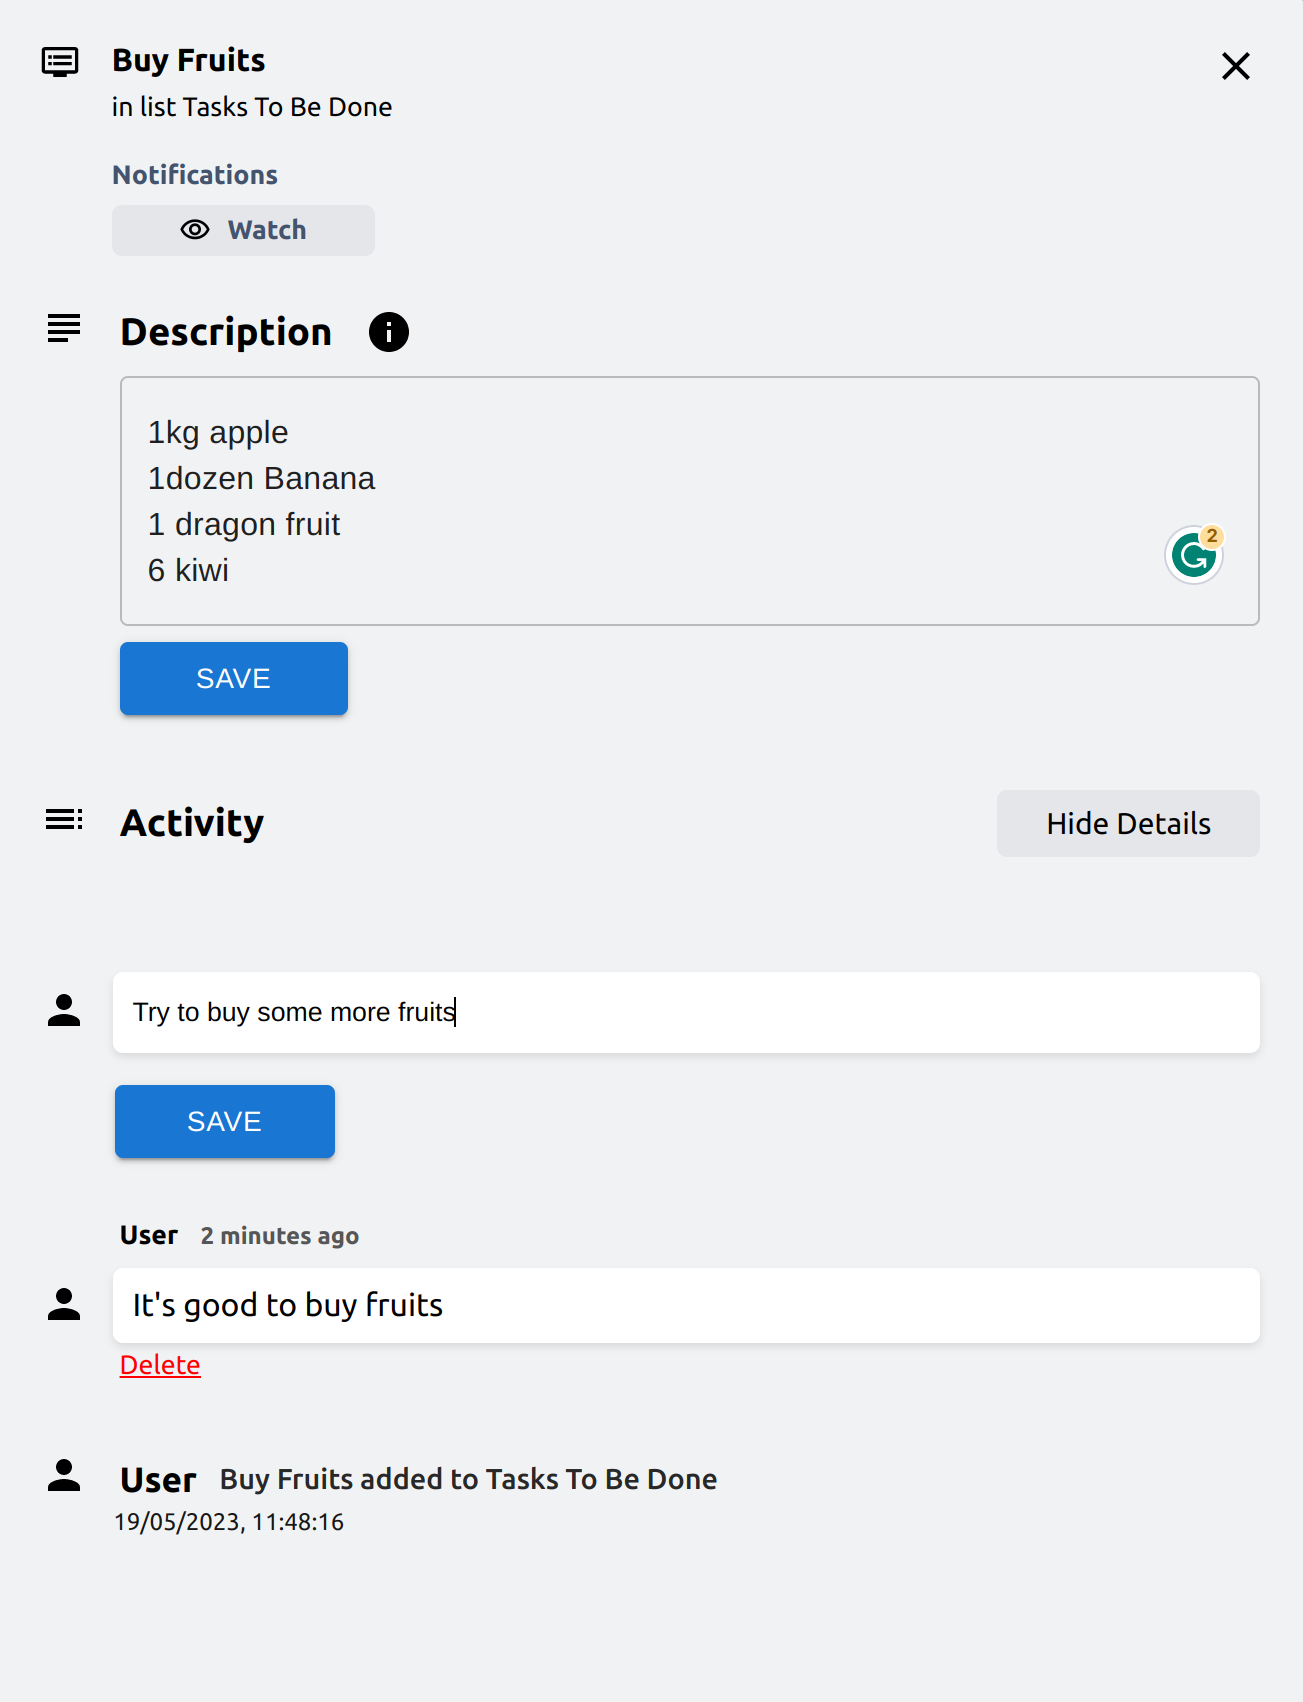Collapse activity with Hide Details
Screen dimensions: 1303x1702
click(1127, 824)
